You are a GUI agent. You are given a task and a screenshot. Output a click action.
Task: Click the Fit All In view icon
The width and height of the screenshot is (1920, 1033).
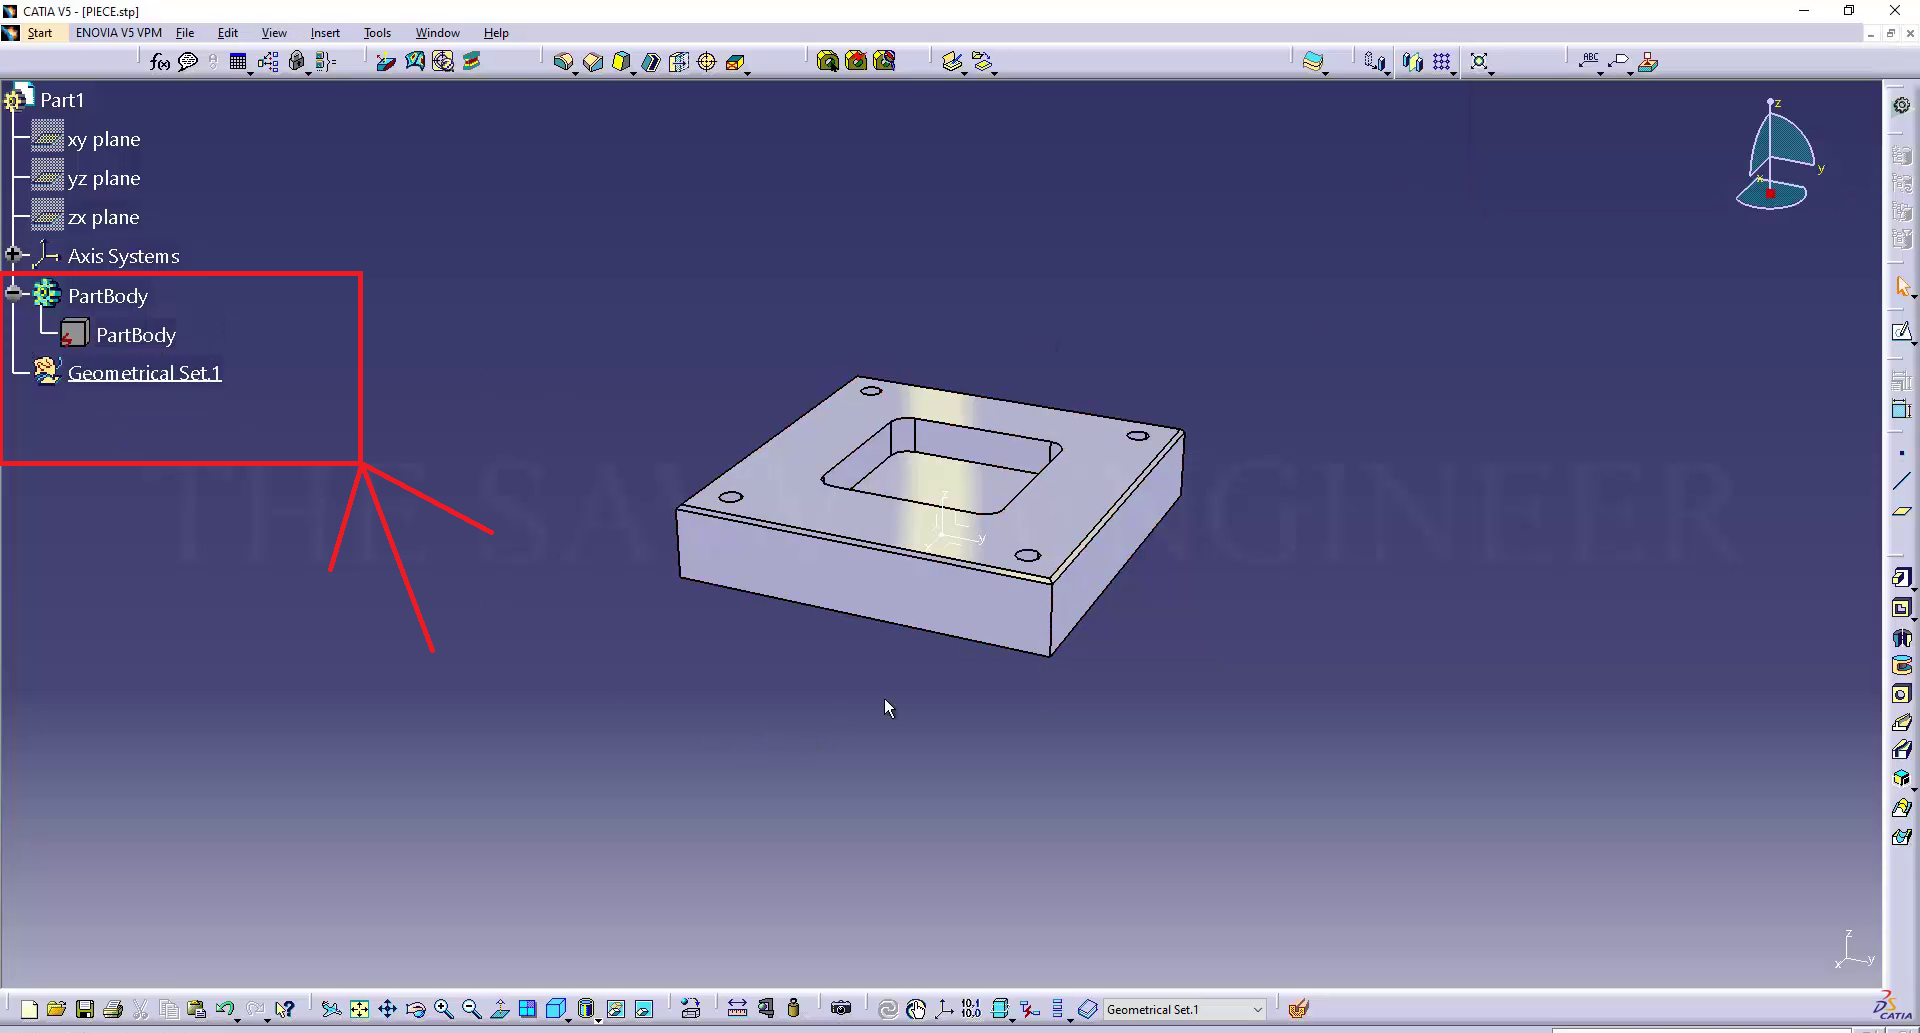click(x=359, y=1009)
